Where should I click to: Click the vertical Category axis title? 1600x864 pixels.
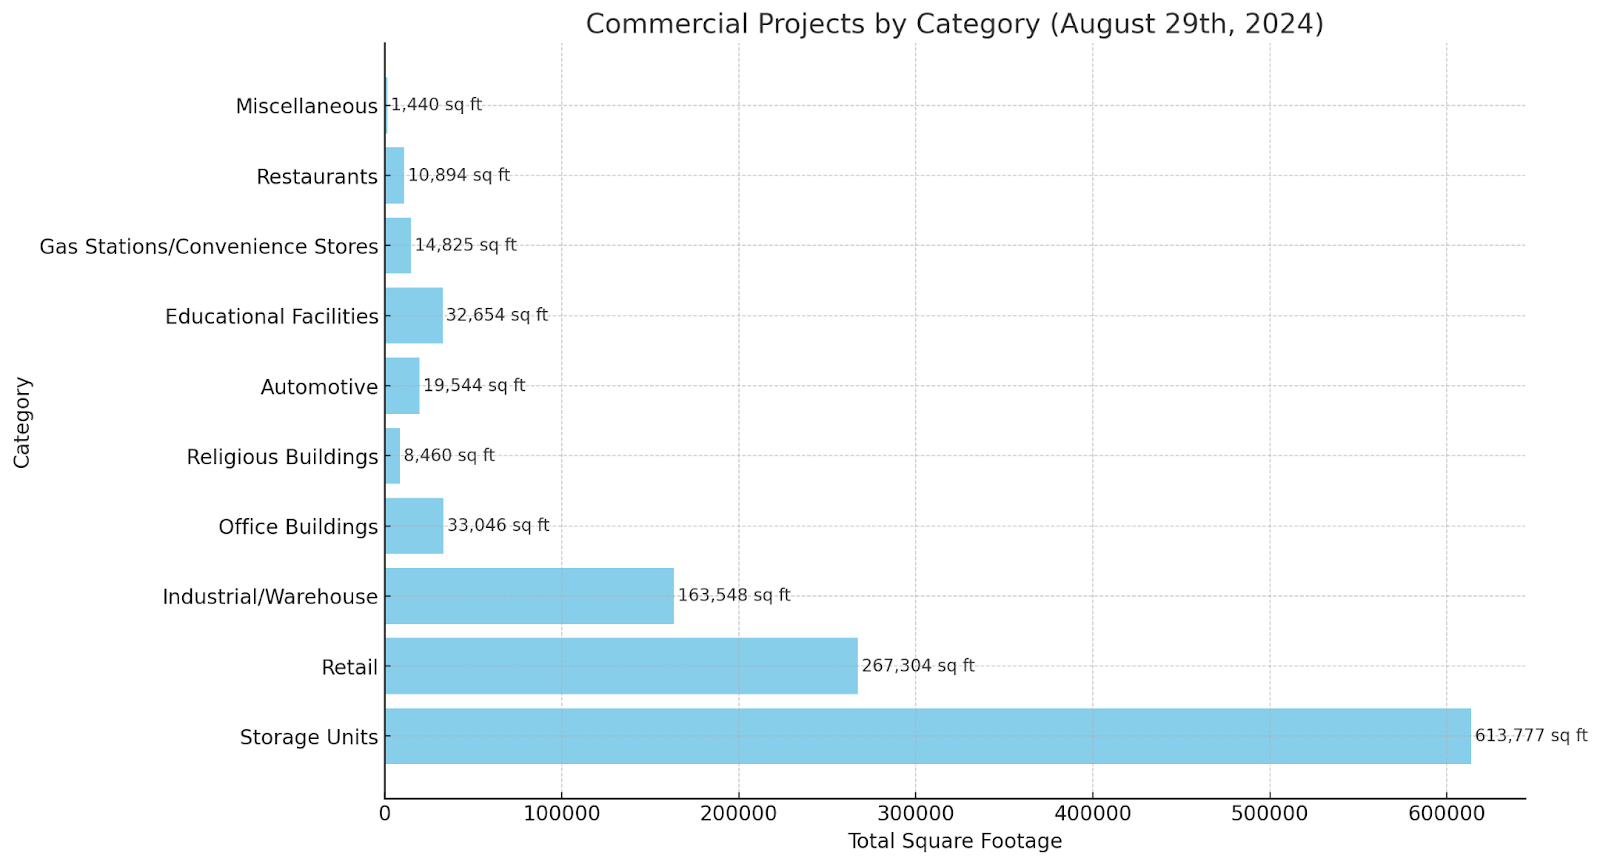[22, 422]
